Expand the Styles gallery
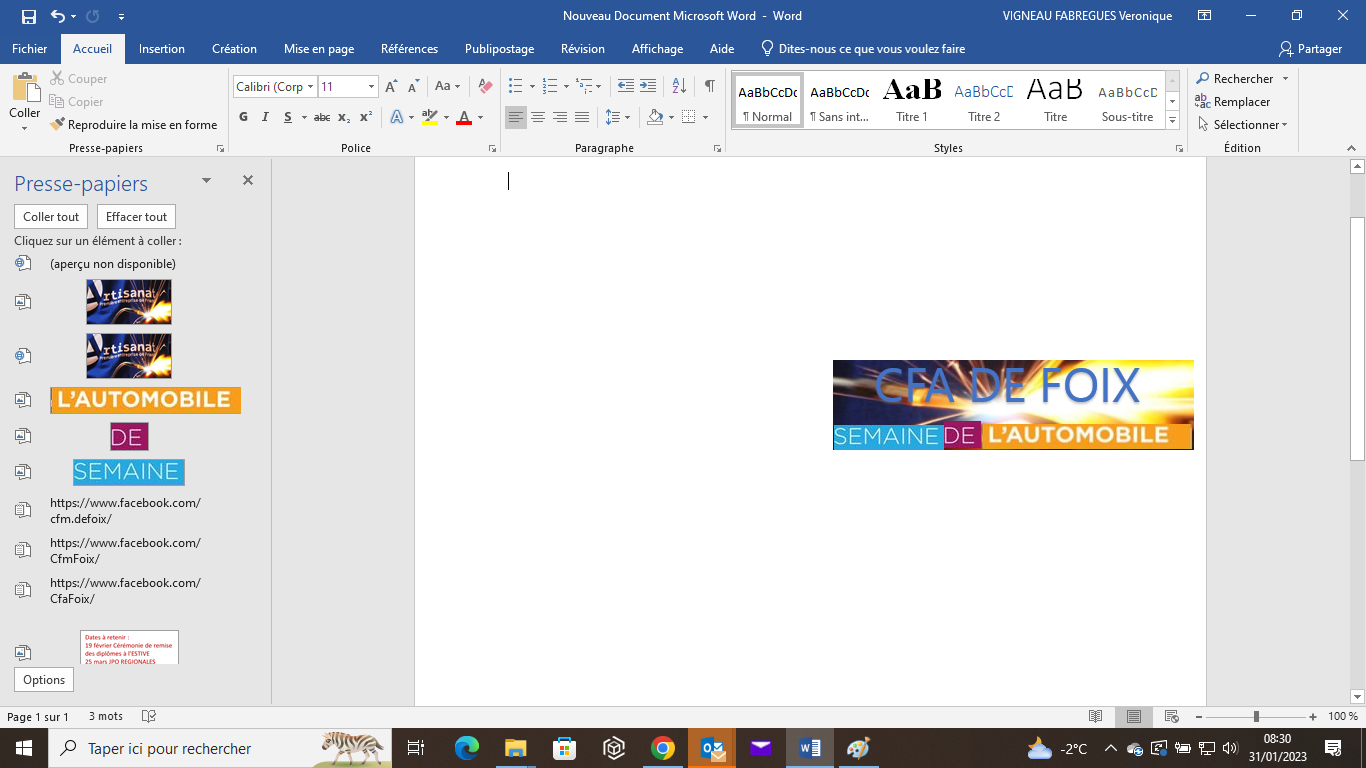 pos(1173,122)
